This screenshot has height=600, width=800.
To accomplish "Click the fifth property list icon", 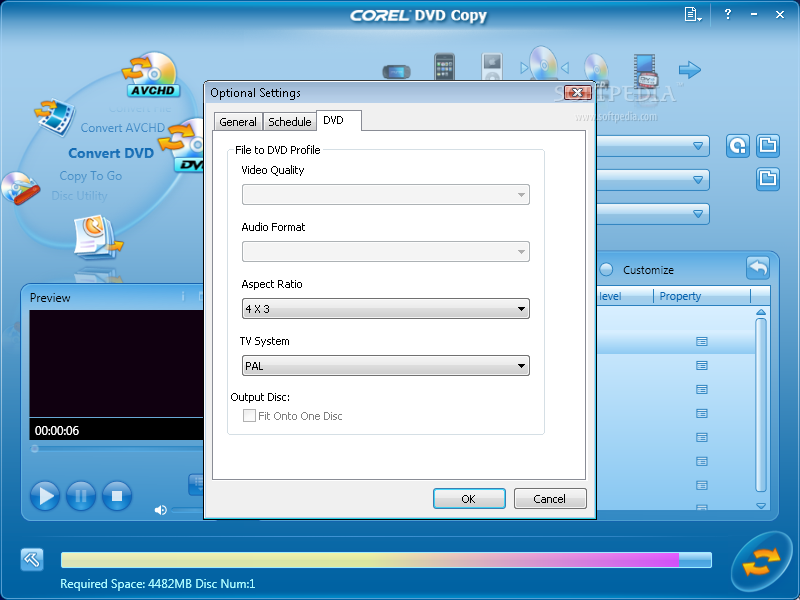I will point(702,437).
